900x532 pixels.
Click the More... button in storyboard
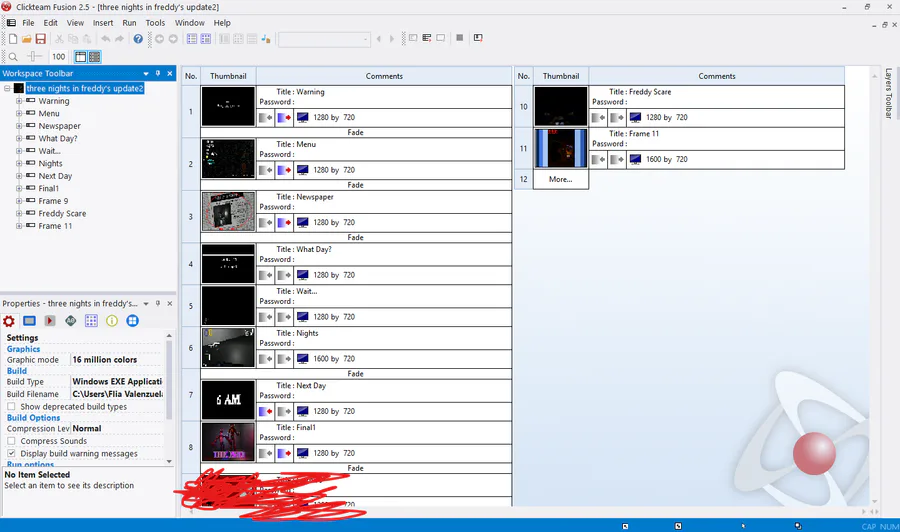point(560,180)
